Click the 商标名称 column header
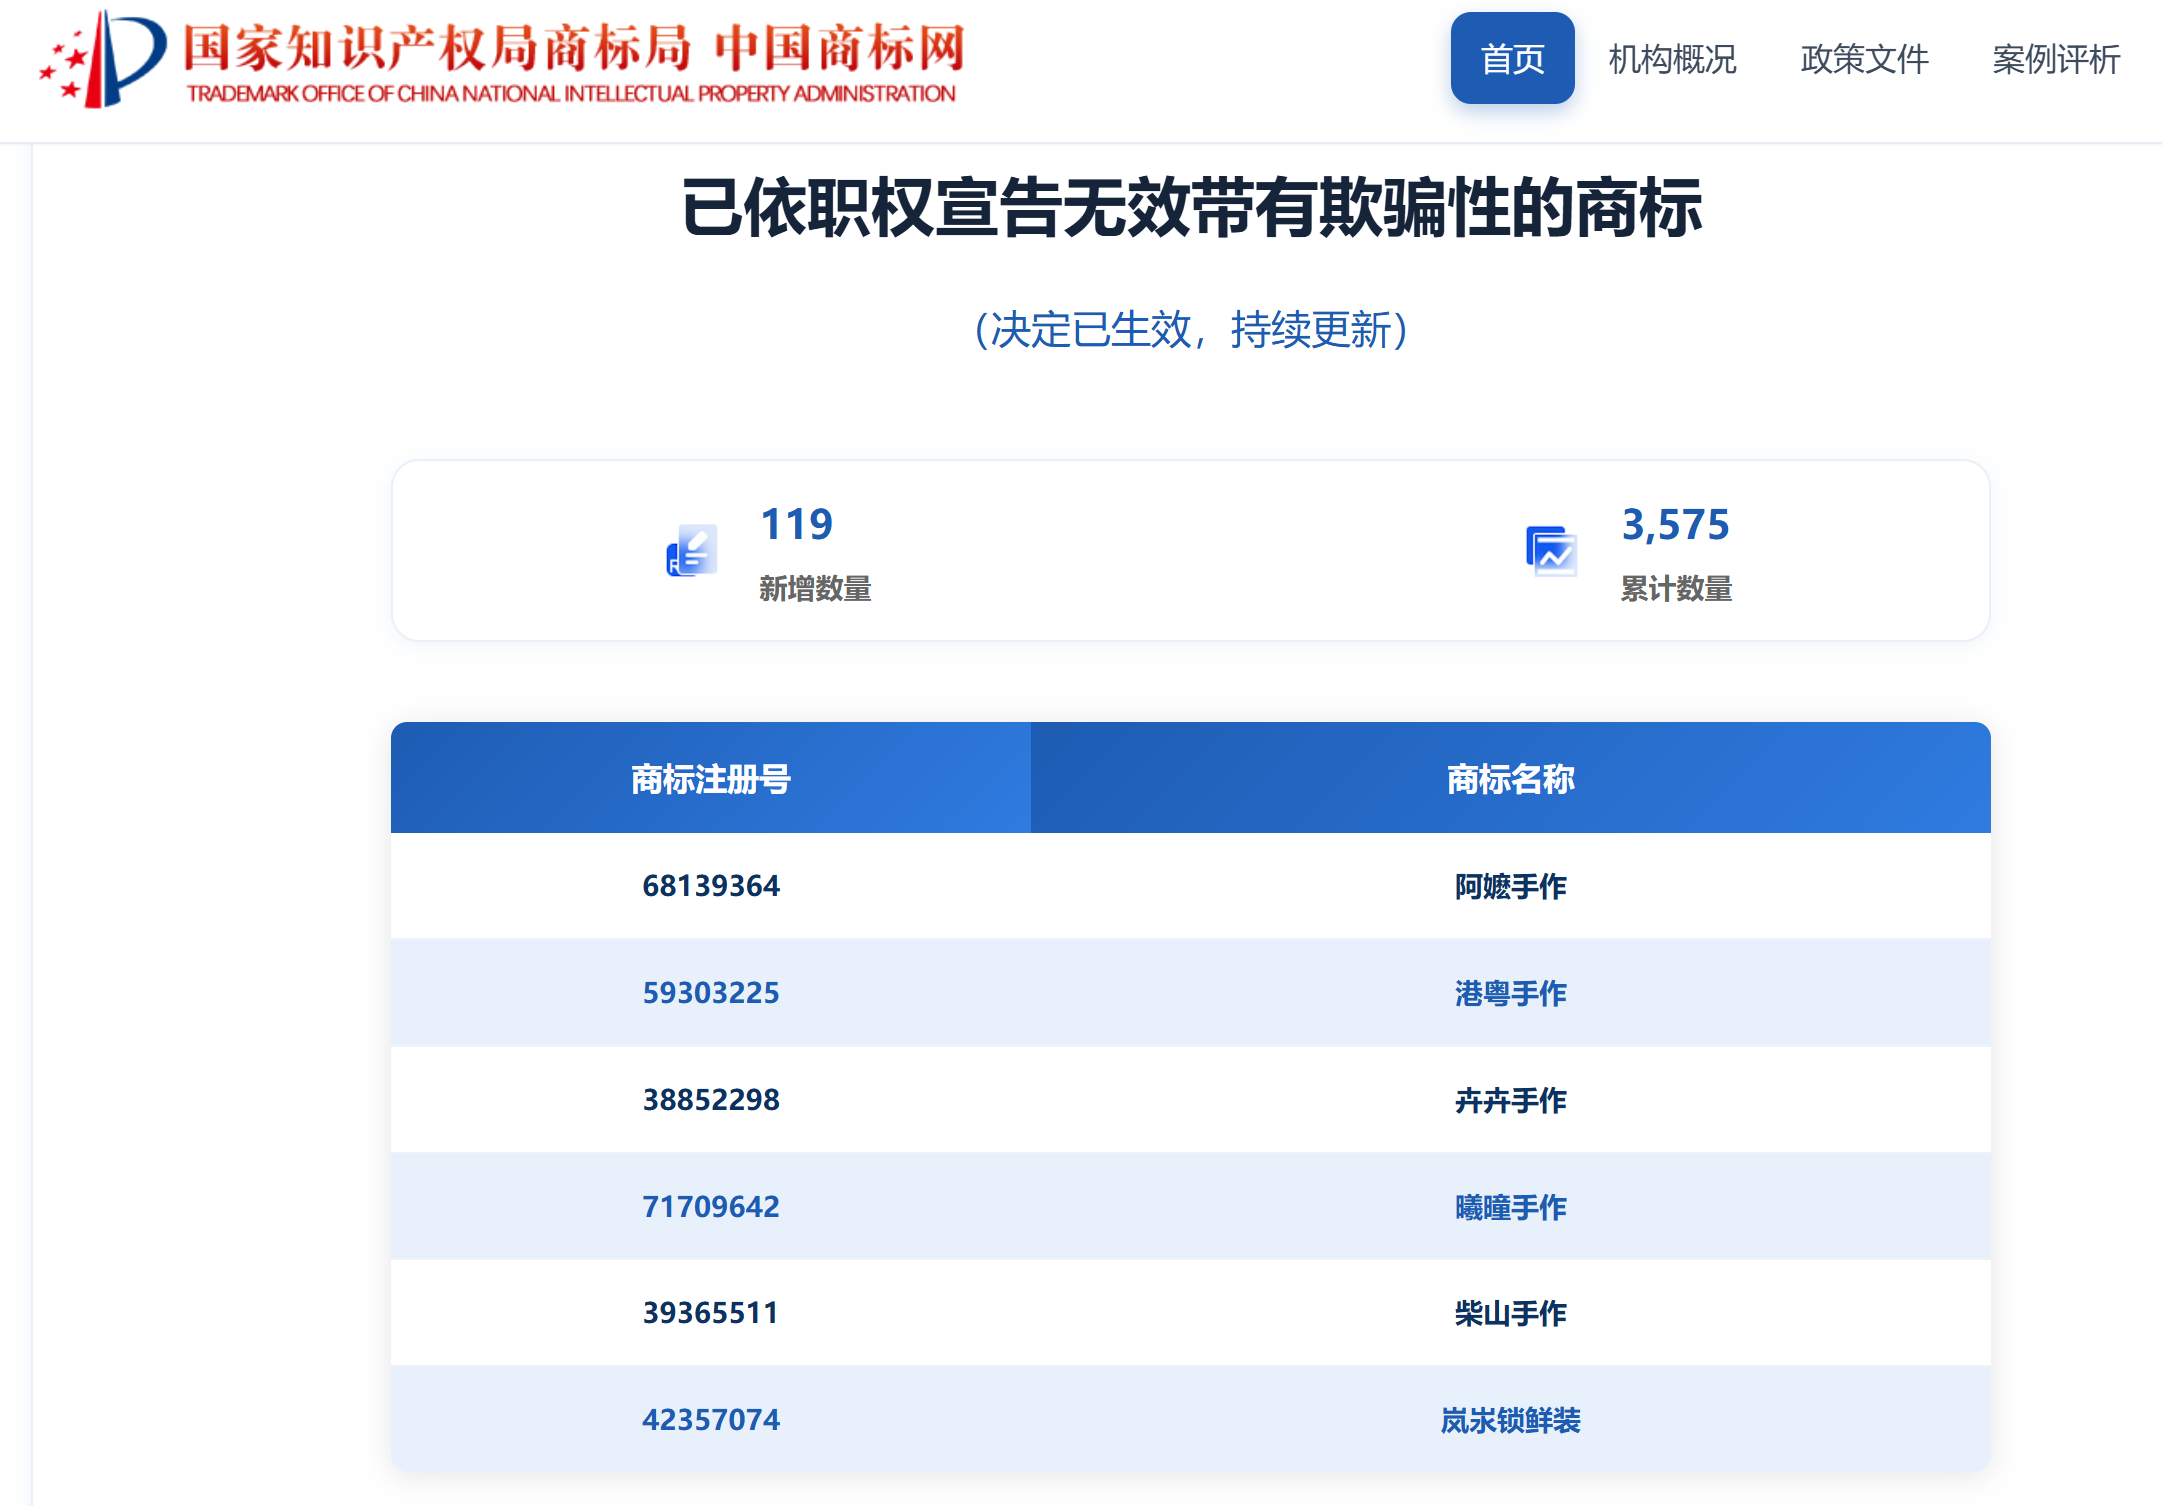The height and width of the screenshot is (1506, 2162). pyautogui.click(x=1511, y=778)
